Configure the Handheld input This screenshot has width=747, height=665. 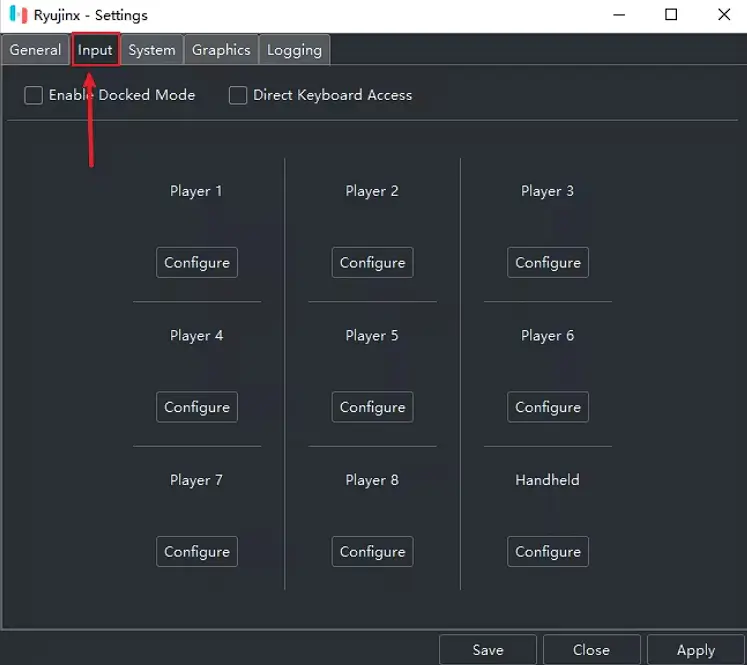pos(548,551)
